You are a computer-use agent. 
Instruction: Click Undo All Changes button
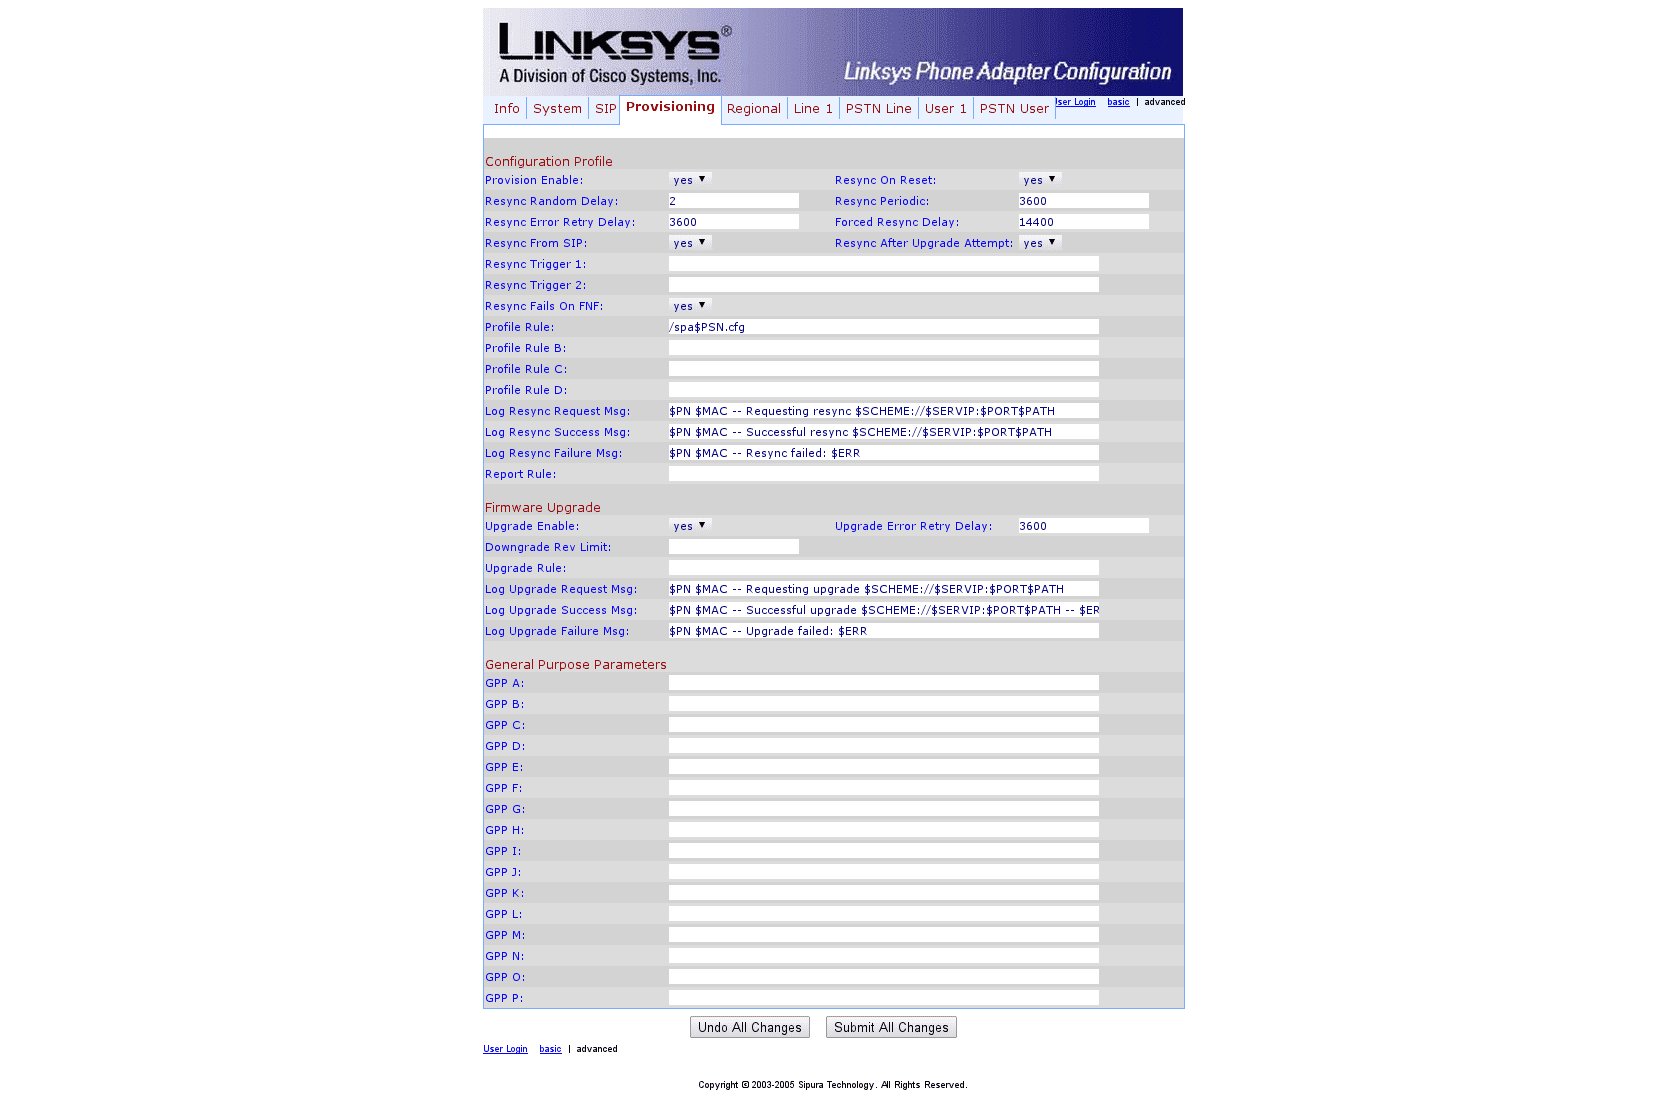[x=750, y=1027]
